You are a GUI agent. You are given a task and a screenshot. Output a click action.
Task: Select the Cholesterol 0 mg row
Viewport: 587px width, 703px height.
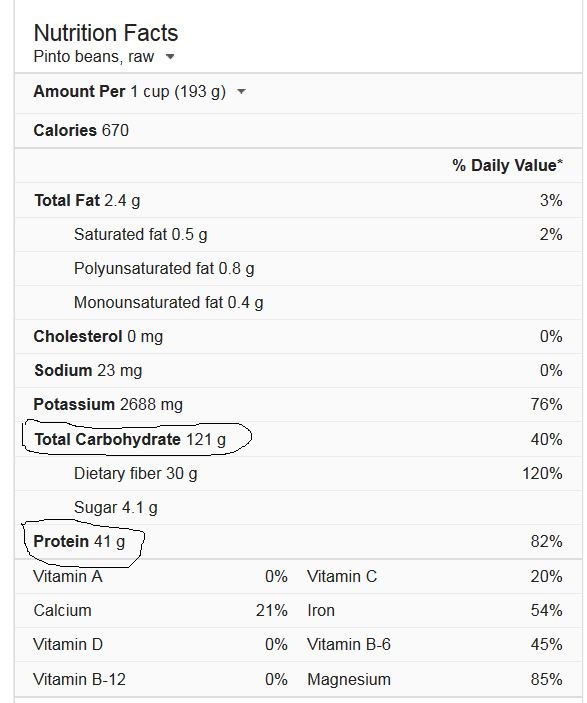pyautogui.click(x=298, y=337)
